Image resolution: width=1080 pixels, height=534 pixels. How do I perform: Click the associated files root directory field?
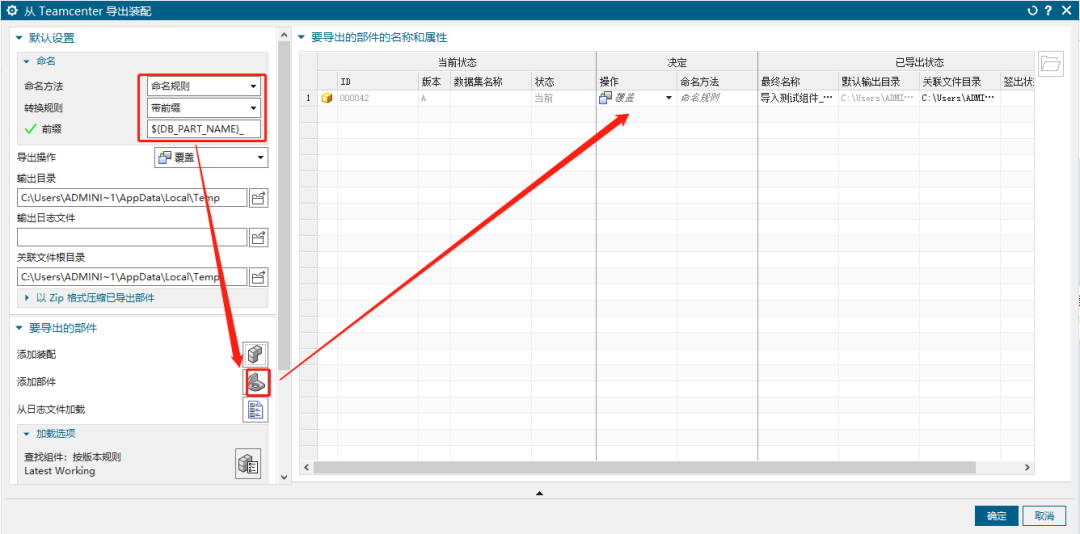coord(132,277)
